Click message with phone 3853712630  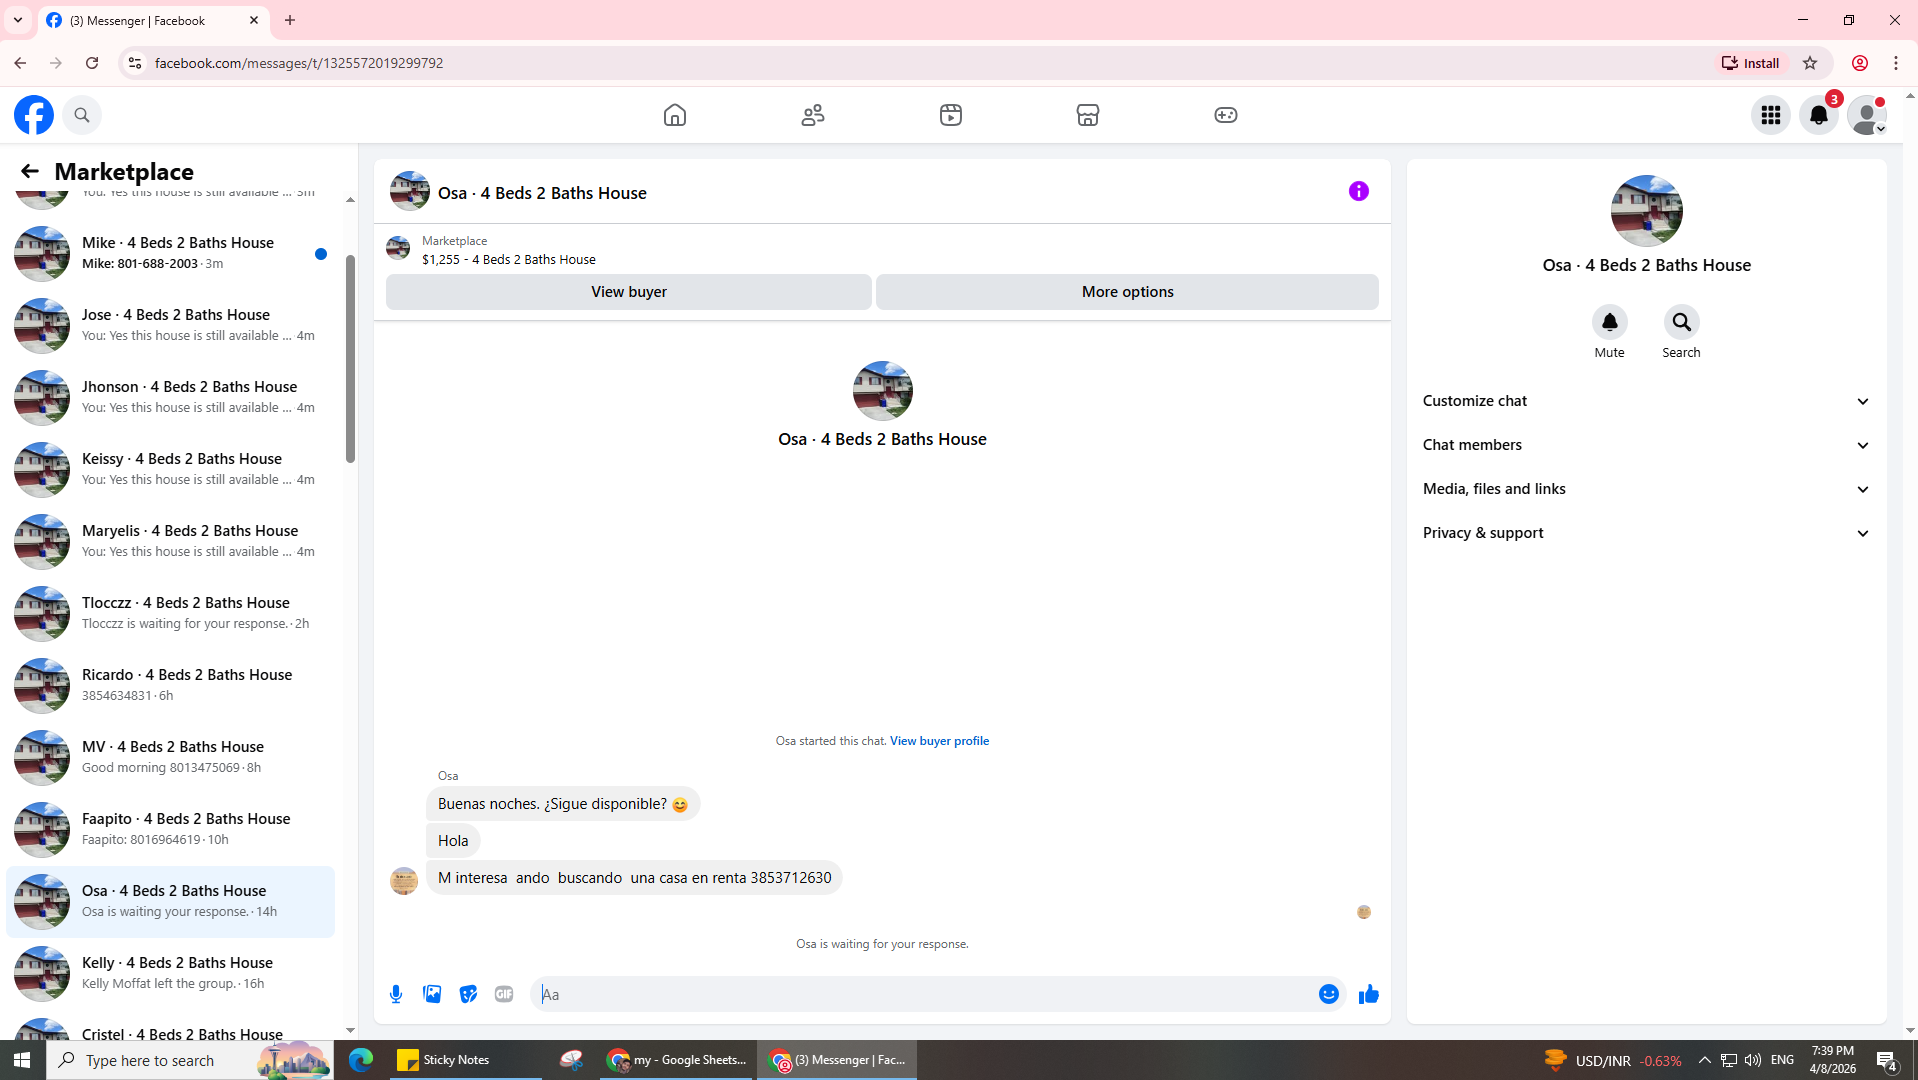(x=634, y=878)
